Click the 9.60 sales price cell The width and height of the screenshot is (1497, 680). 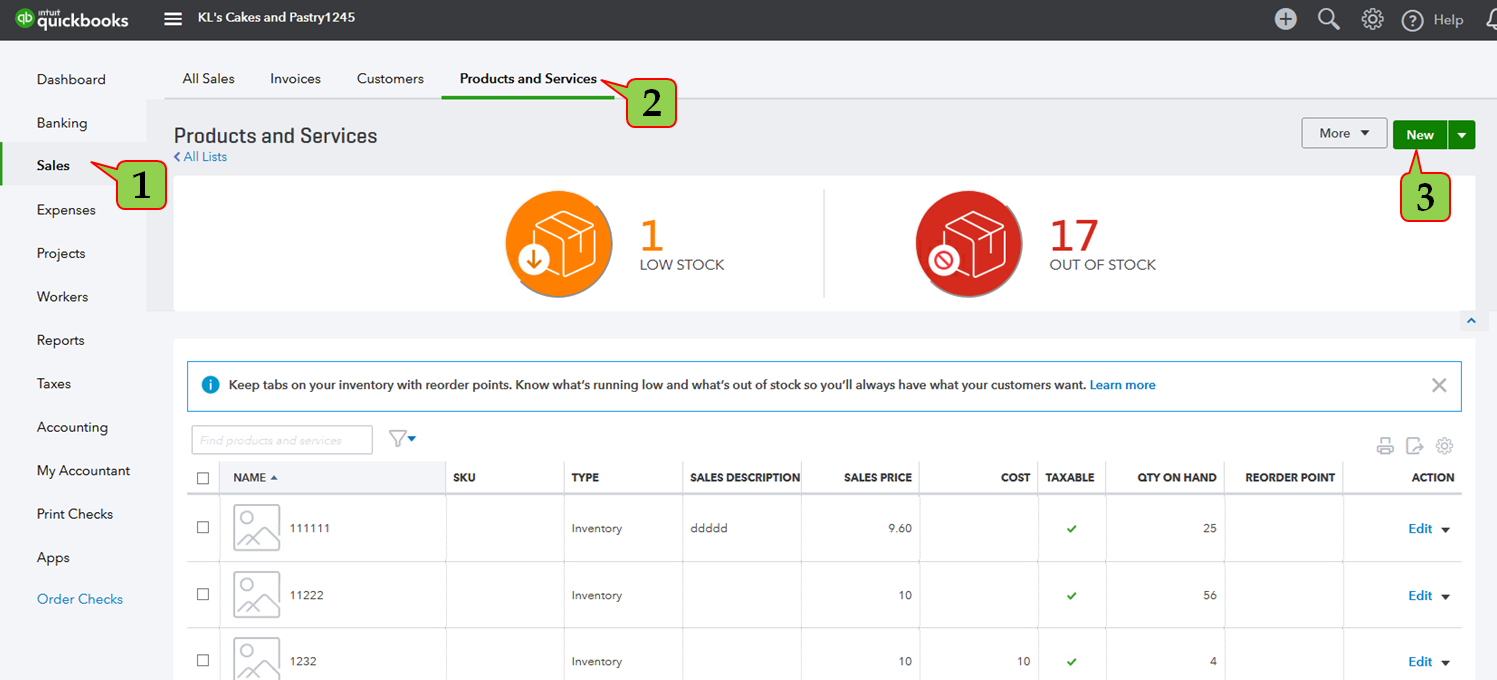(x=900, y=528)
